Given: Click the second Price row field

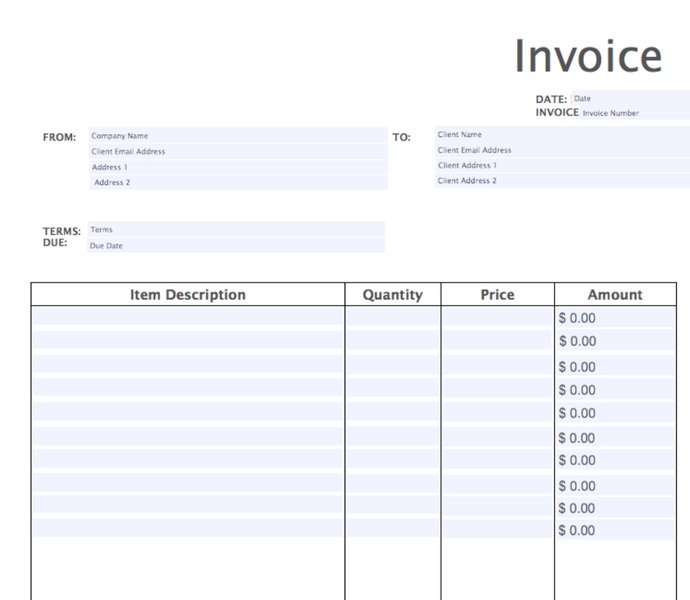Looking at the screenshot, I should coord(497,339).
